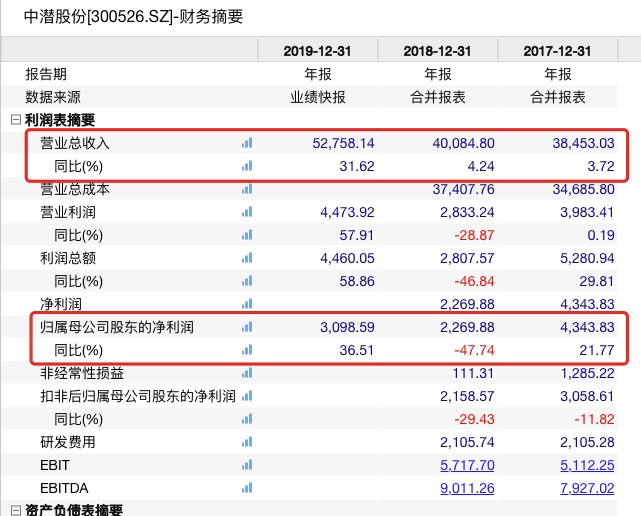
Task: Open EBIT value 5,717.70 link
Action: 467,465
